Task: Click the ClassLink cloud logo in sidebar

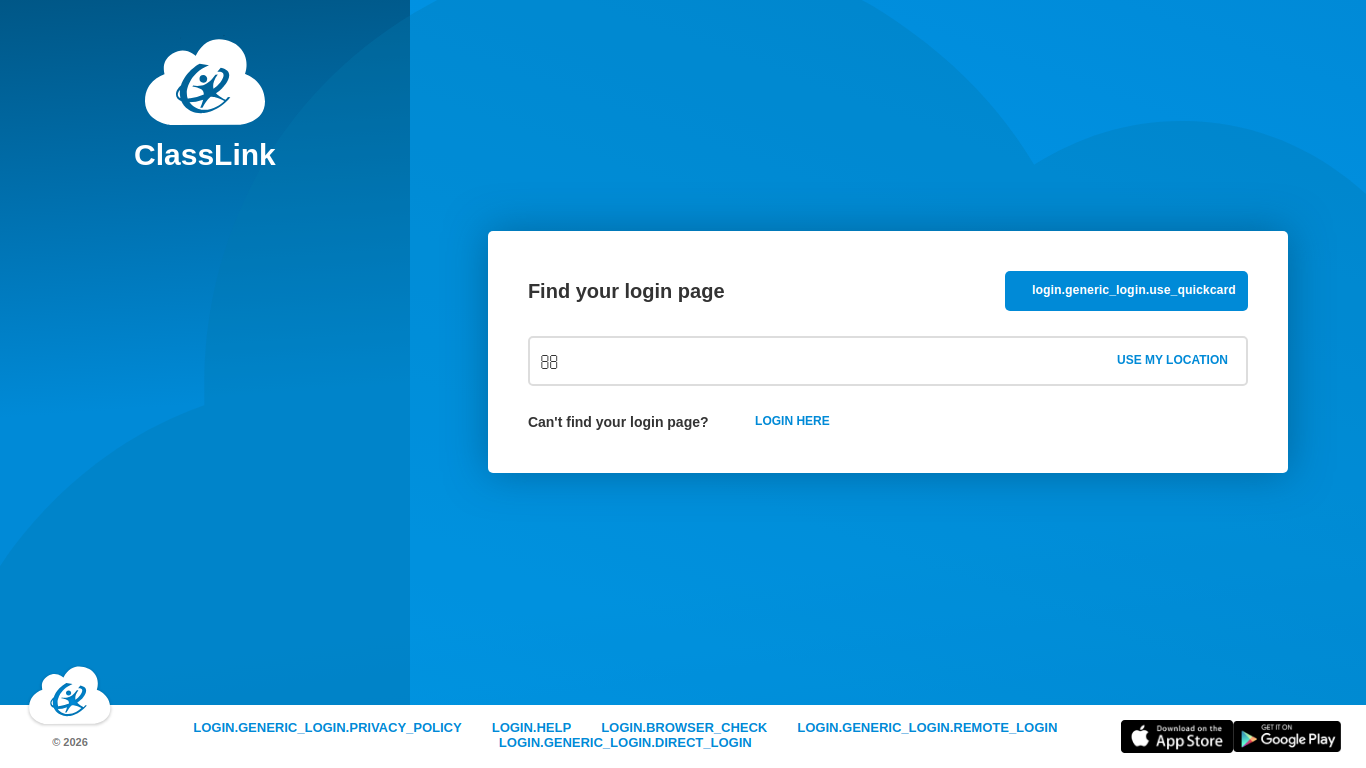Action: [205, 82]
